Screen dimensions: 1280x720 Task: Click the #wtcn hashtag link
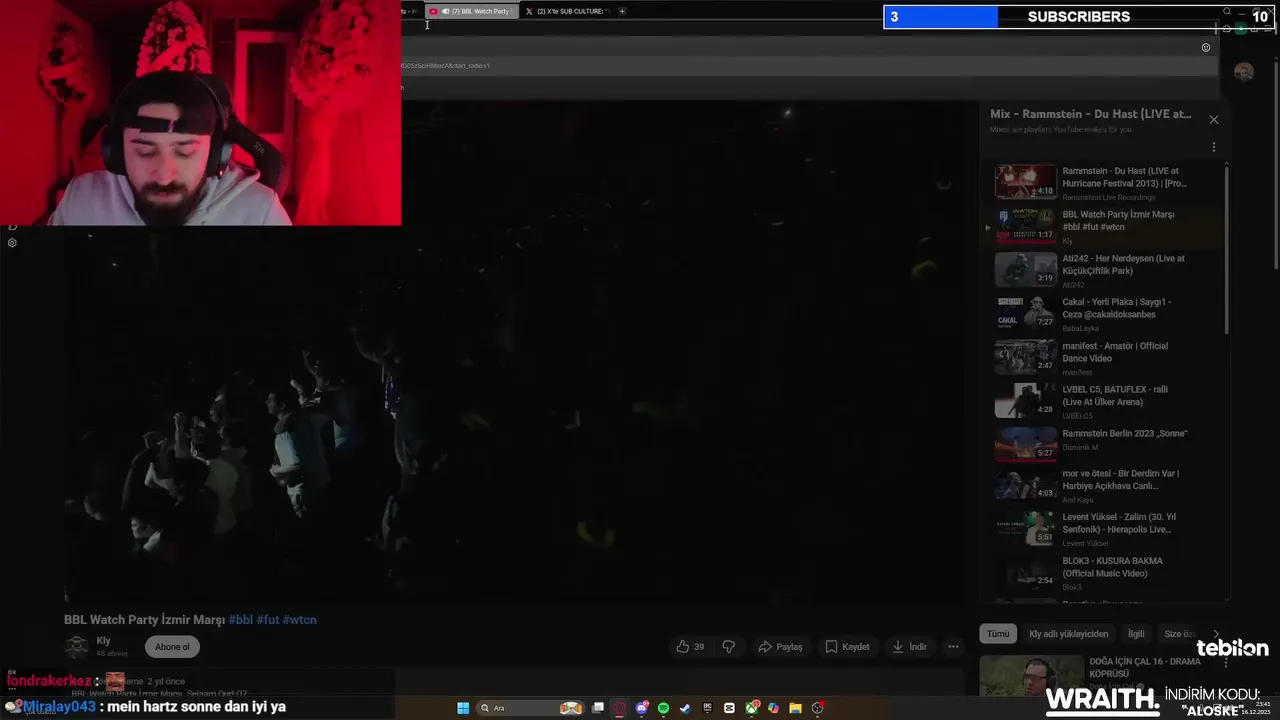(x=300, y=620)
